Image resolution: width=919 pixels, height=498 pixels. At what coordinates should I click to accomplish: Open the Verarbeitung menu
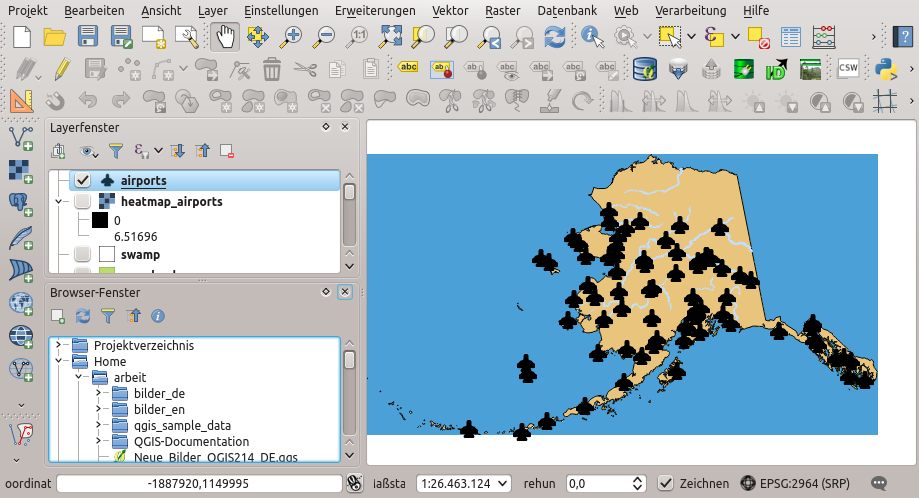click(691, 10)
